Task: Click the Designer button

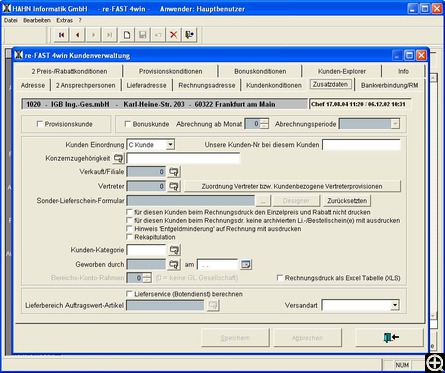Action: (x=296, y=201)
